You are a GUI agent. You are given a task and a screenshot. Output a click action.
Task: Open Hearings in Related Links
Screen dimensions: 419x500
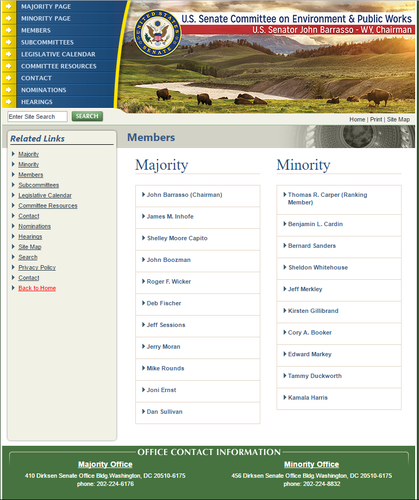click(x=30, y=237)
